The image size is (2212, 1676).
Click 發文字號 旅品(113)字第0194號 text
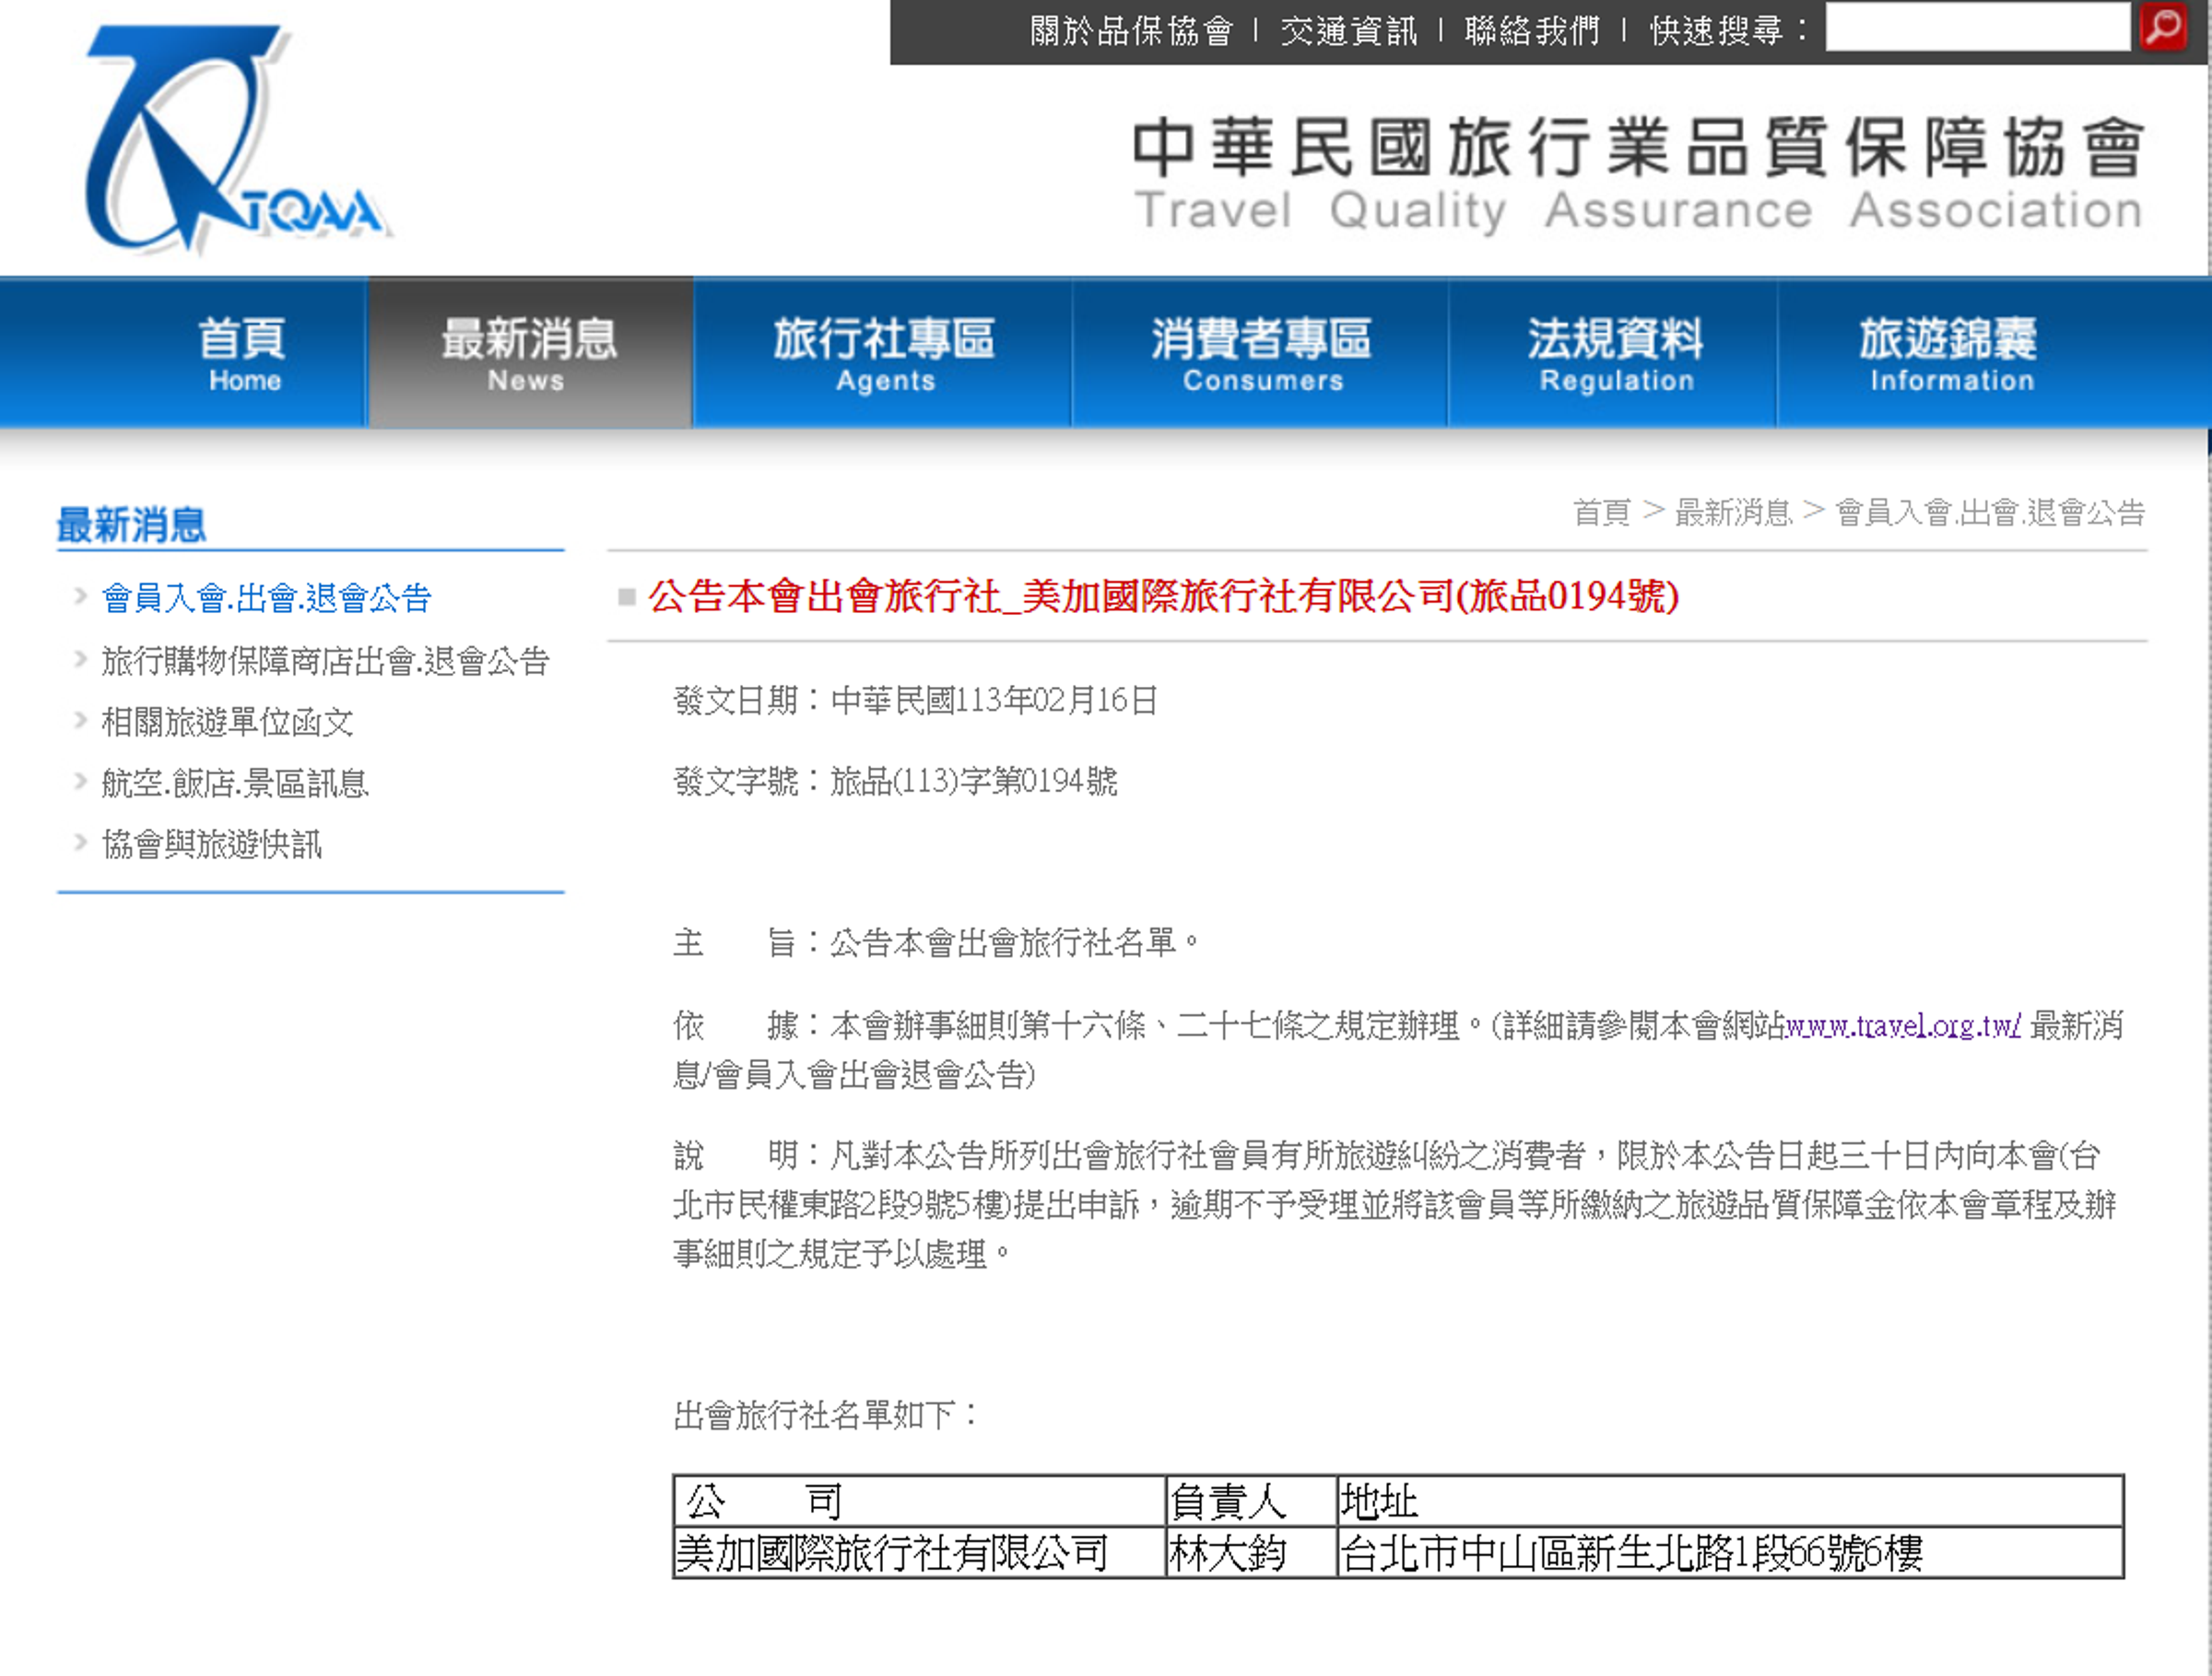pos(895,781)
